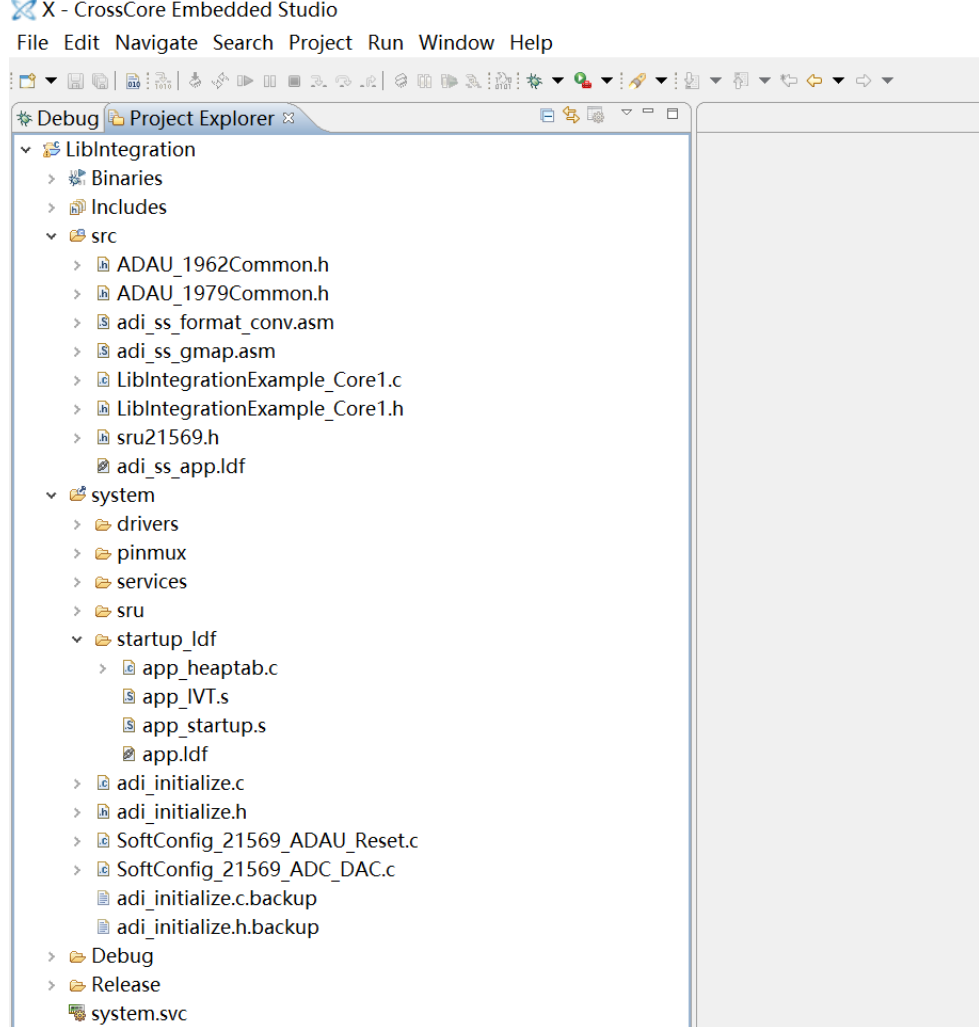Open the Help menu
This screenshot has width=979, height=1027.
(531, 43)
